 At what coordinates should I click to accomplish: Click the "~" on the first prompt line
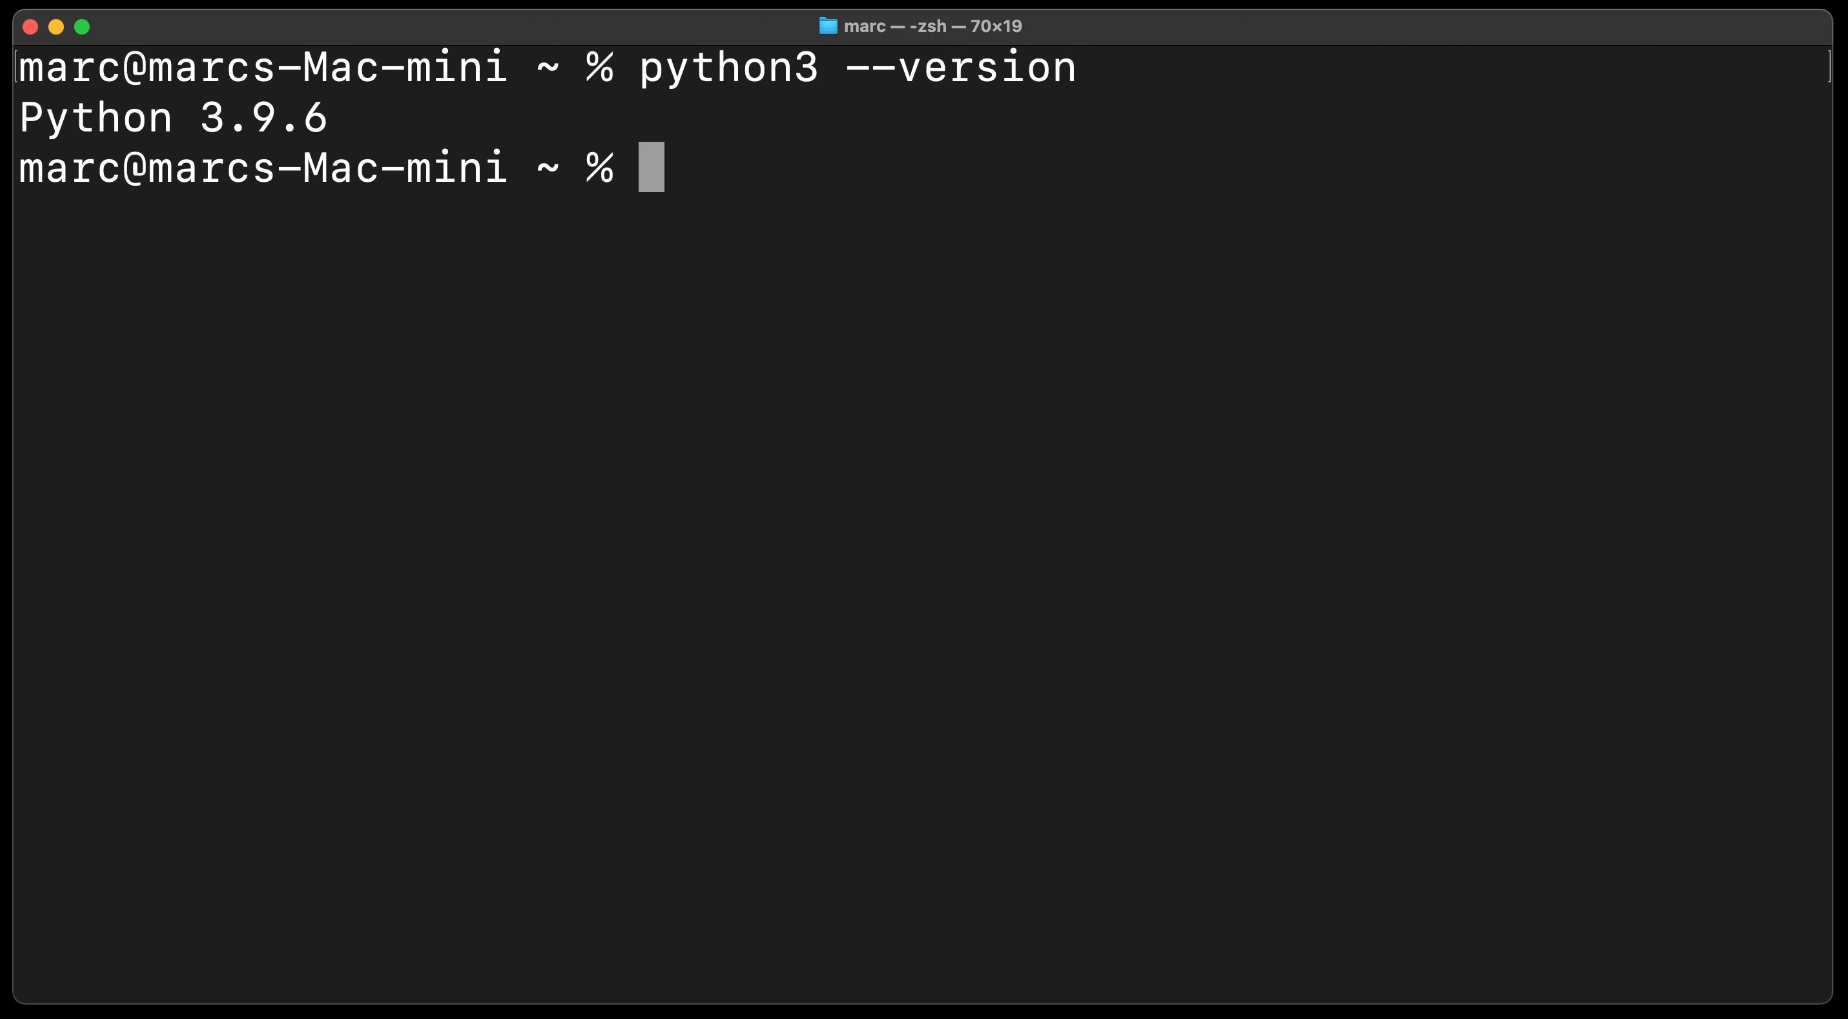tap(548, 68)
